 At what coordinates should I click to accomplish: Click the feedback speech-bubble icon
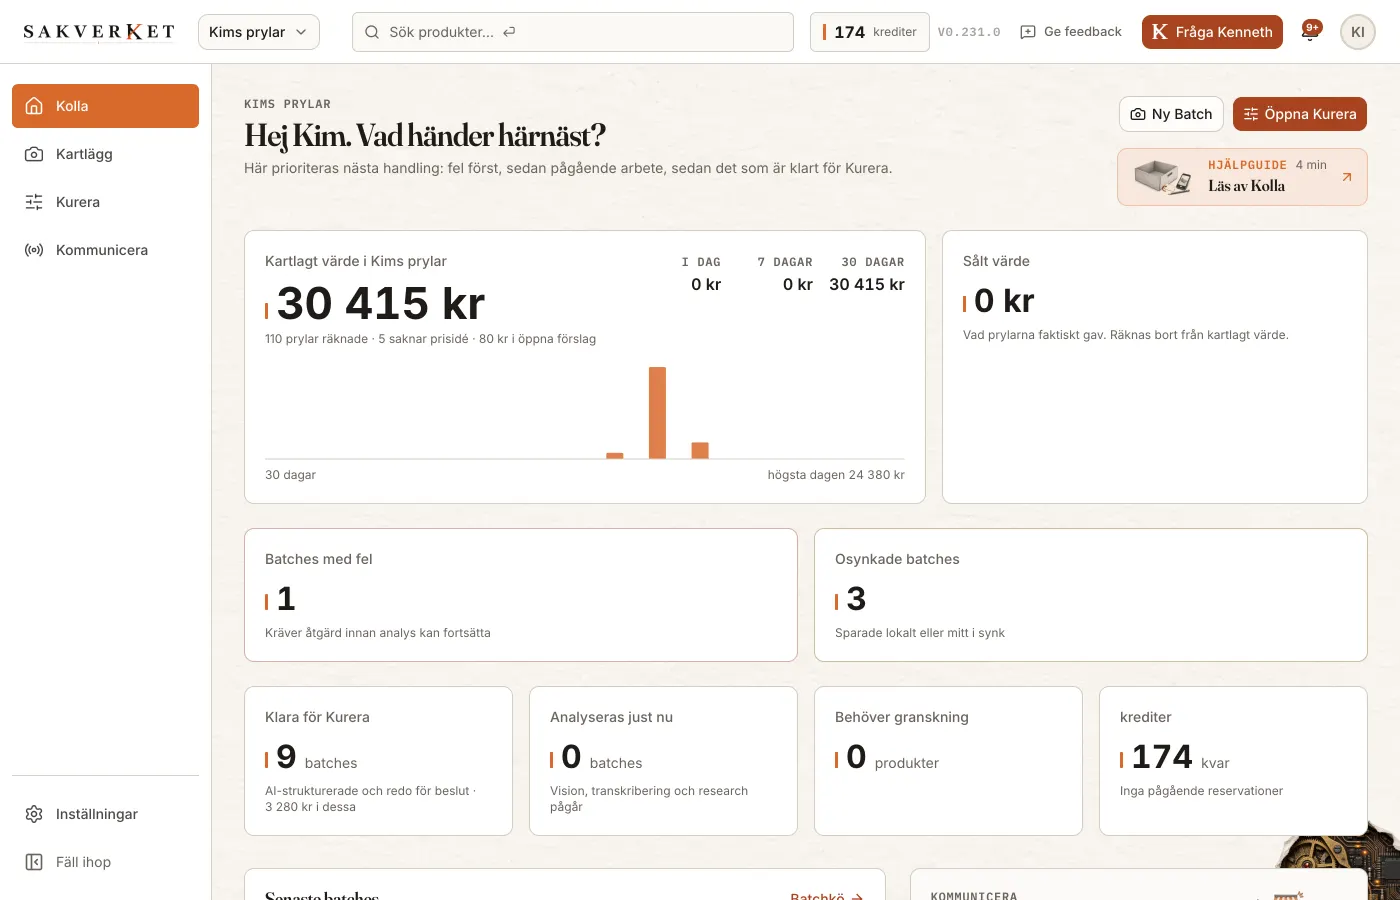[1028, 32]
